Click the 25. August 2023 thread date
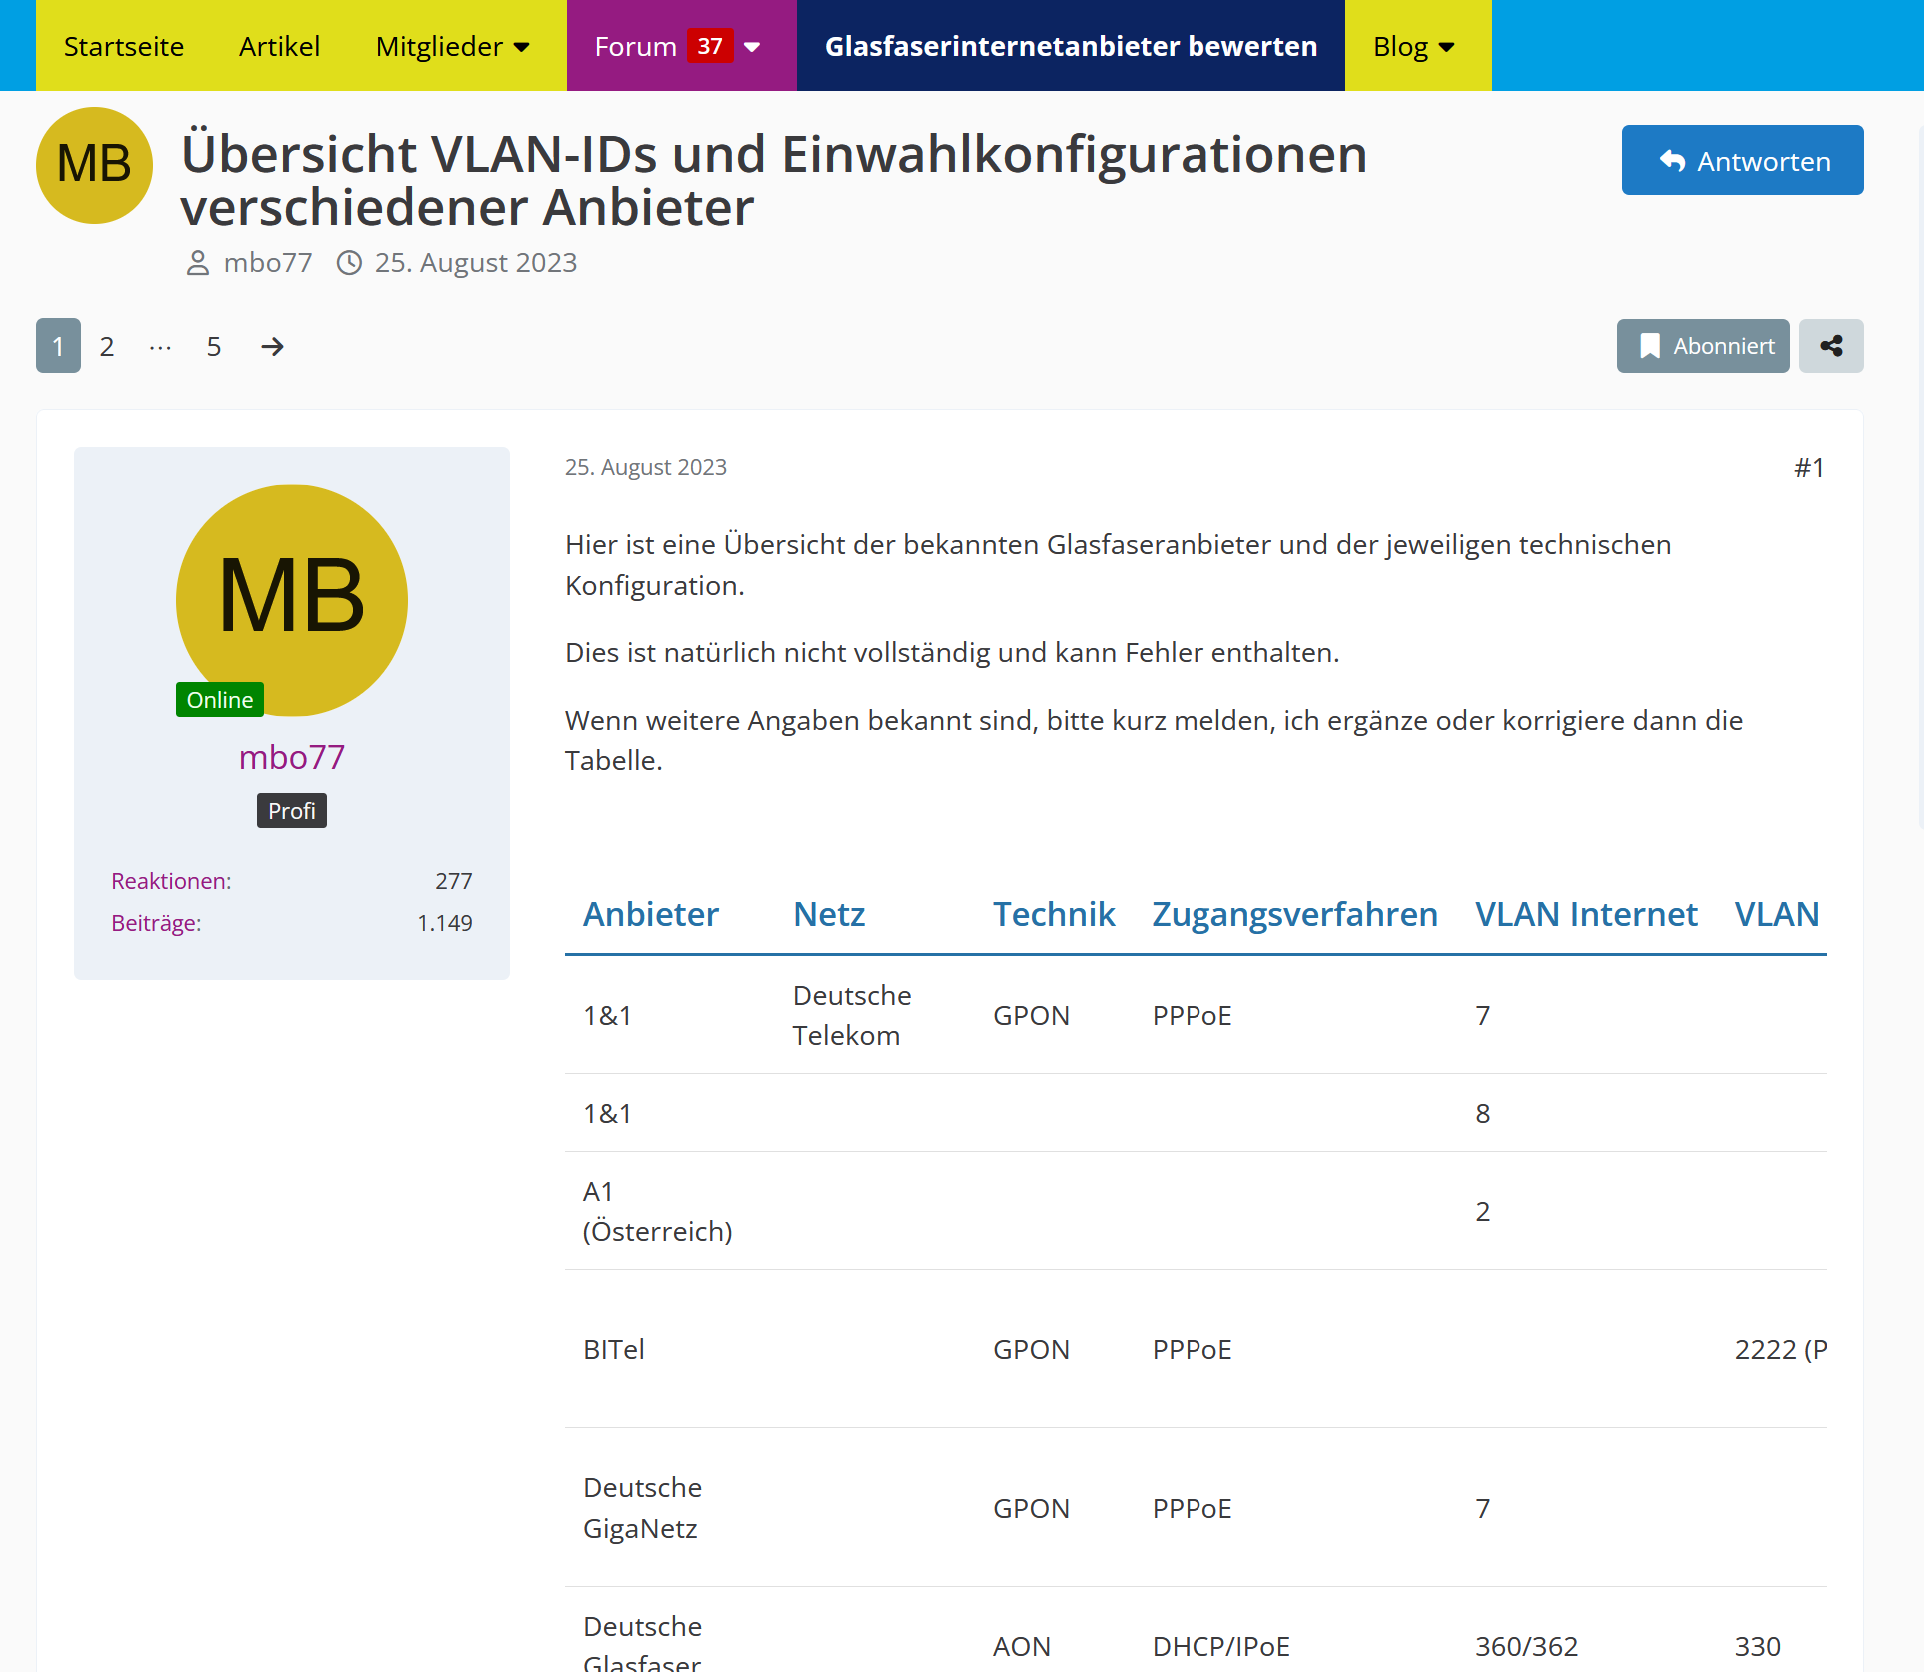The height and width of the screenshot is (1672, 1924). pos(476,262)
